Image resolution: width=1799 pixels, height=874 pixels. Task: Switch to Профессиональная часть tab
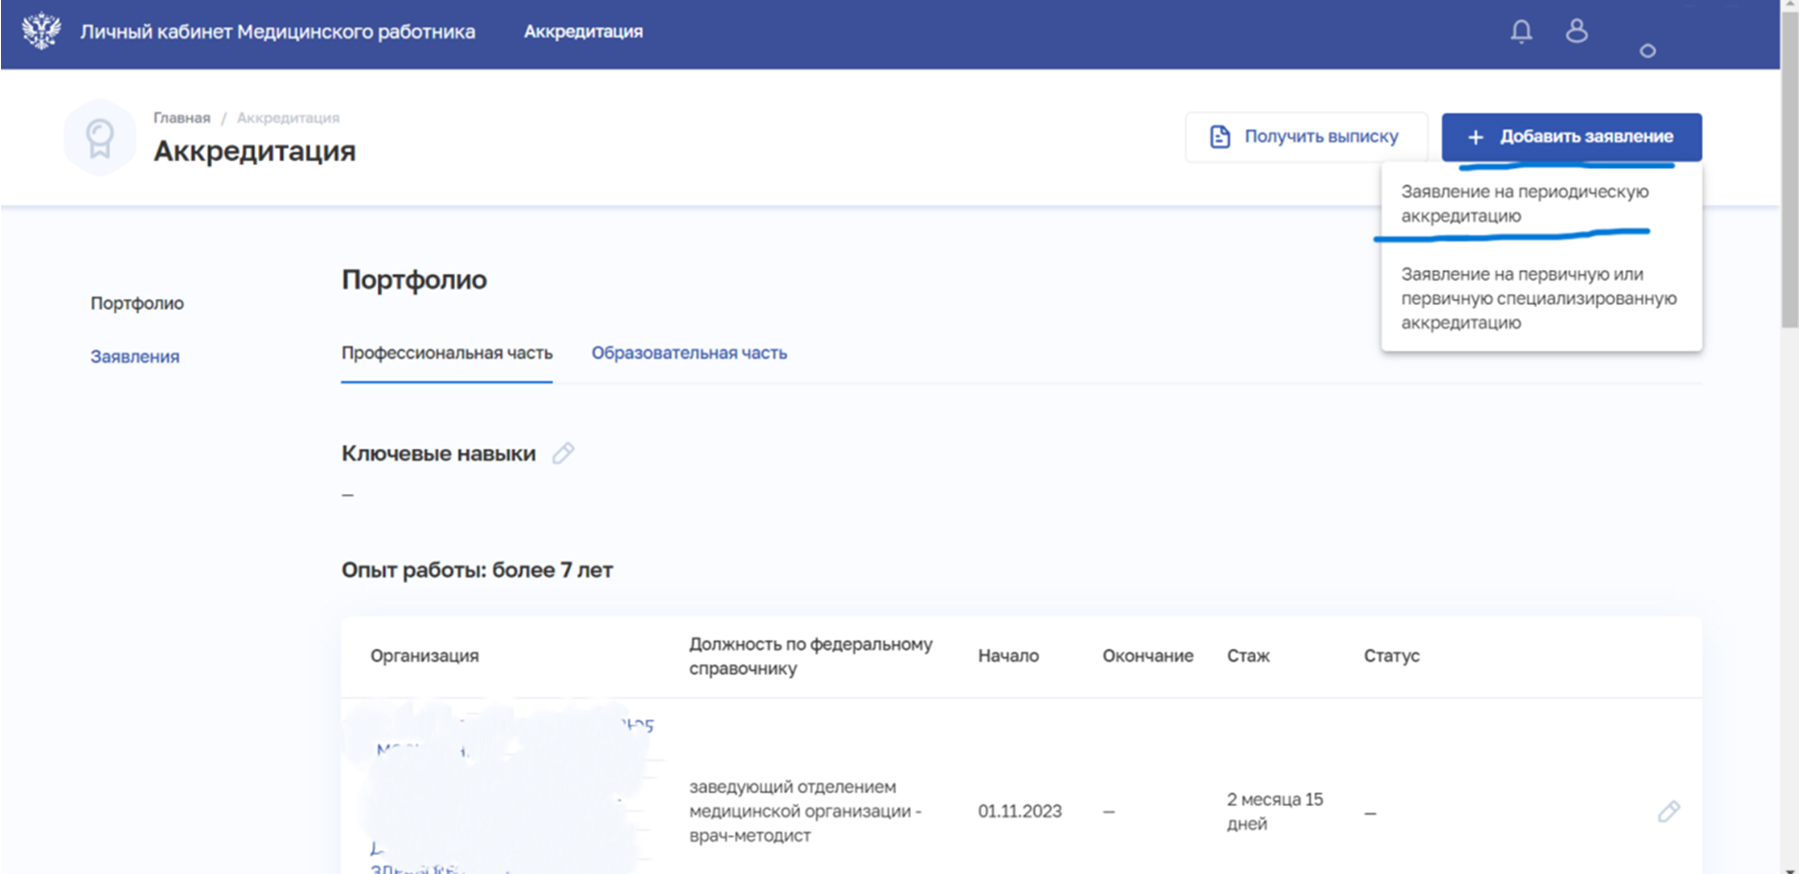coord(447,353)
